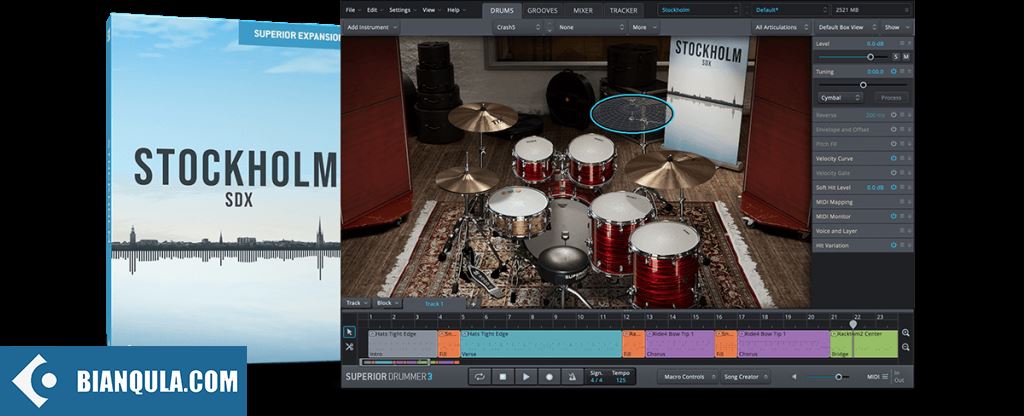Enable the Pitch FX property
This screenshot has height=416, width=1024.
893,144
